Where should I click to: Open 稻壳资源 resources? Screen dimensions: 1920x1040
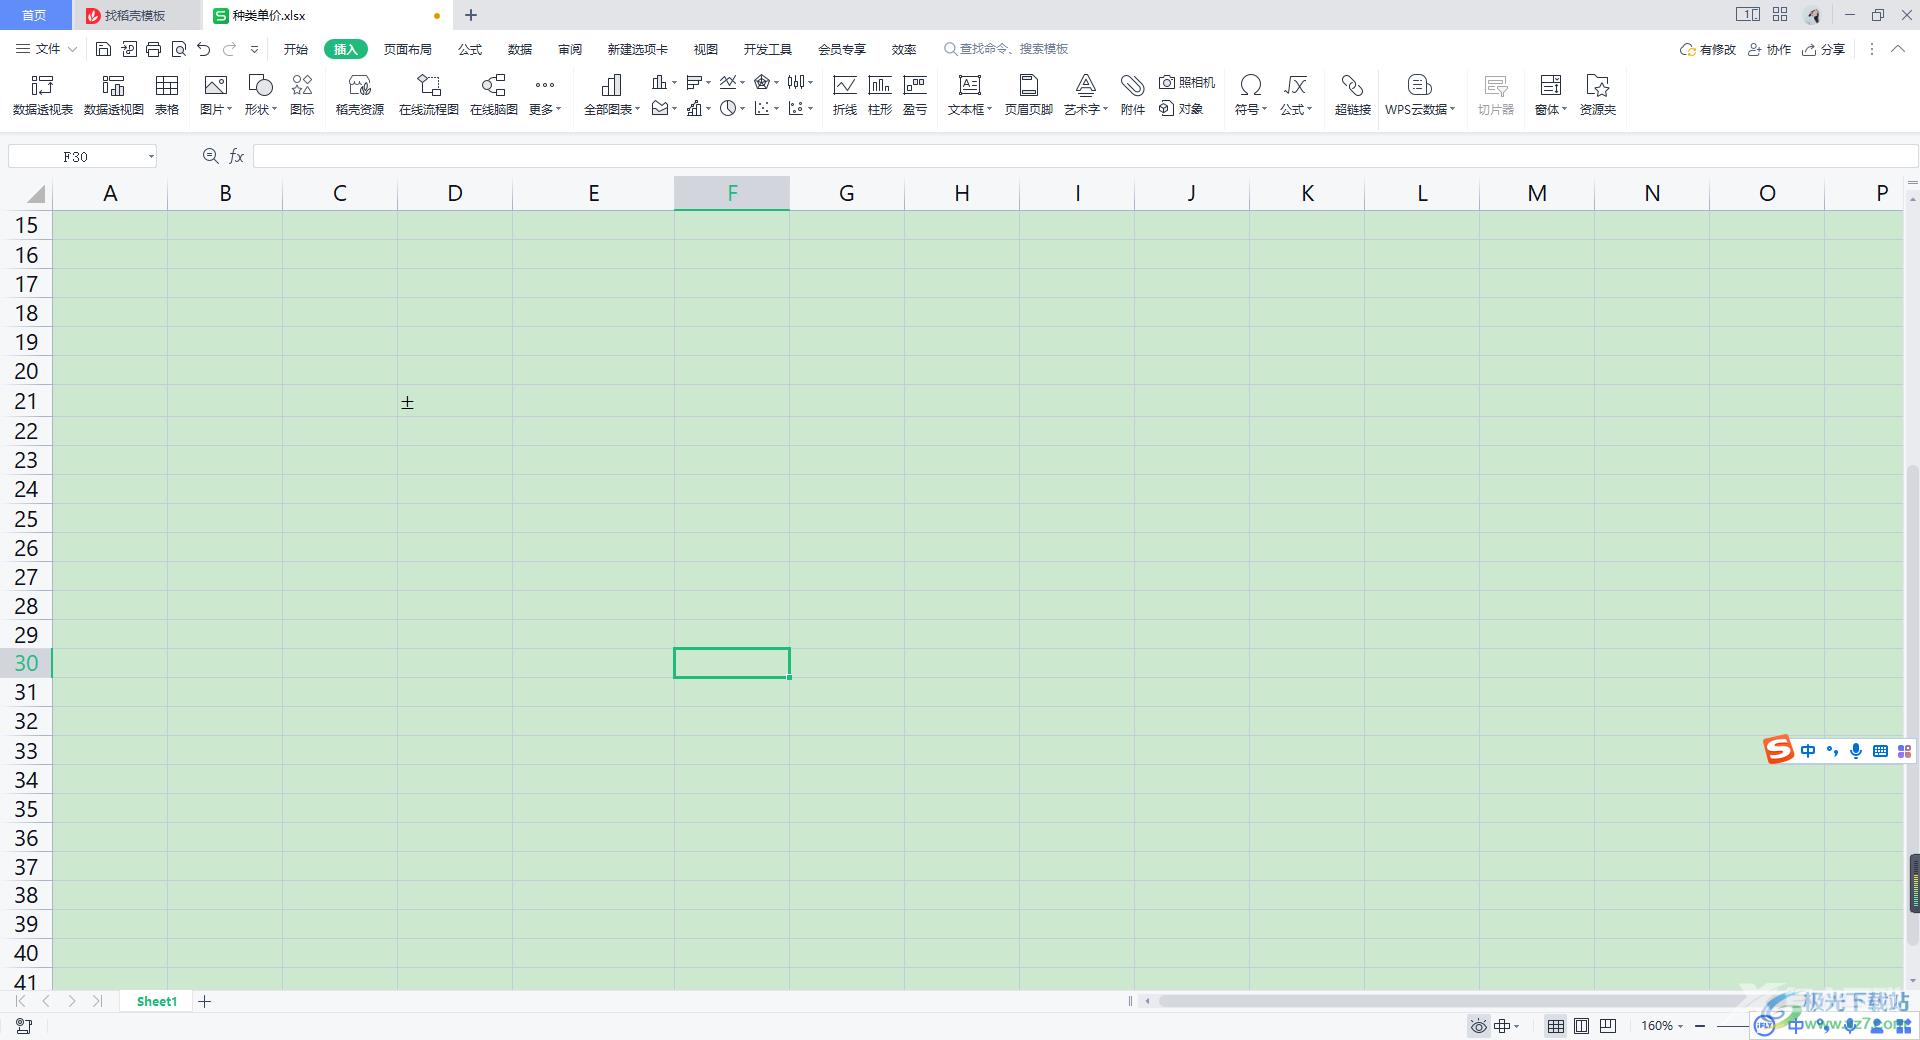point(360,95)
